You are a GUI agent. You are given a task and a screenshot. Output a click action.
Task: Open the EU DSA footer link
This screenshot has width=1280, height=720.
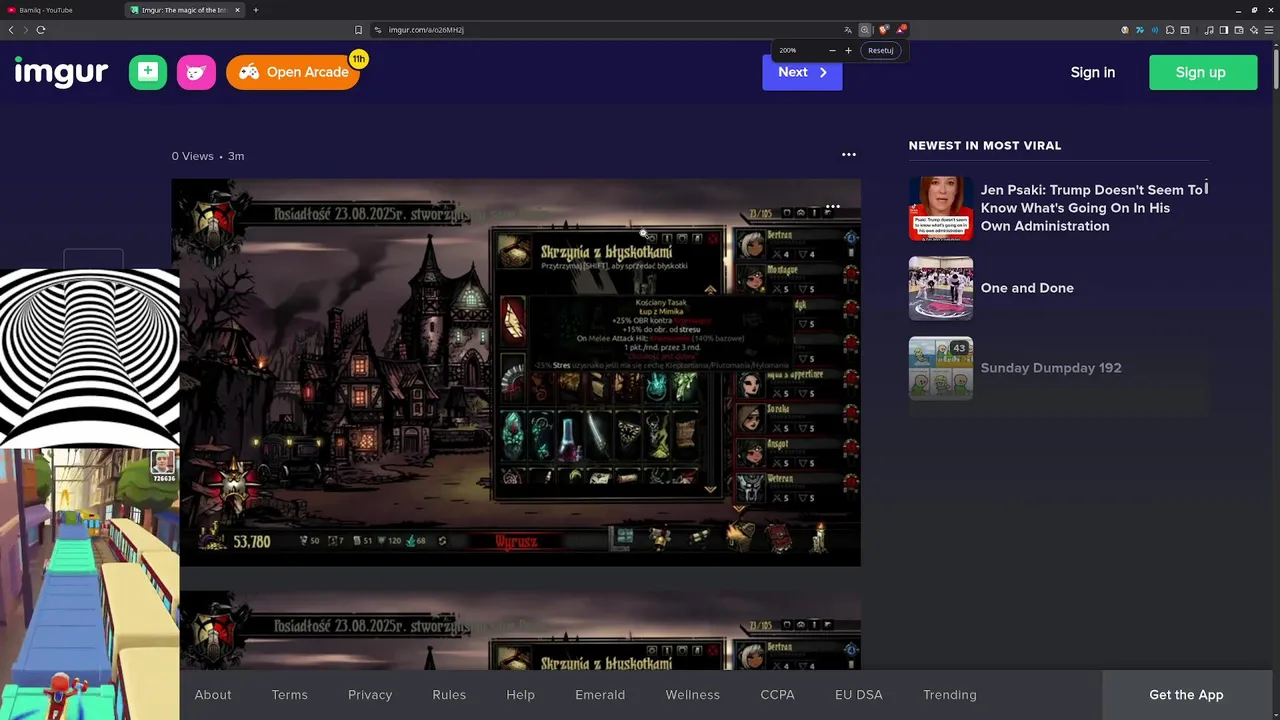[x=859, y=695]
